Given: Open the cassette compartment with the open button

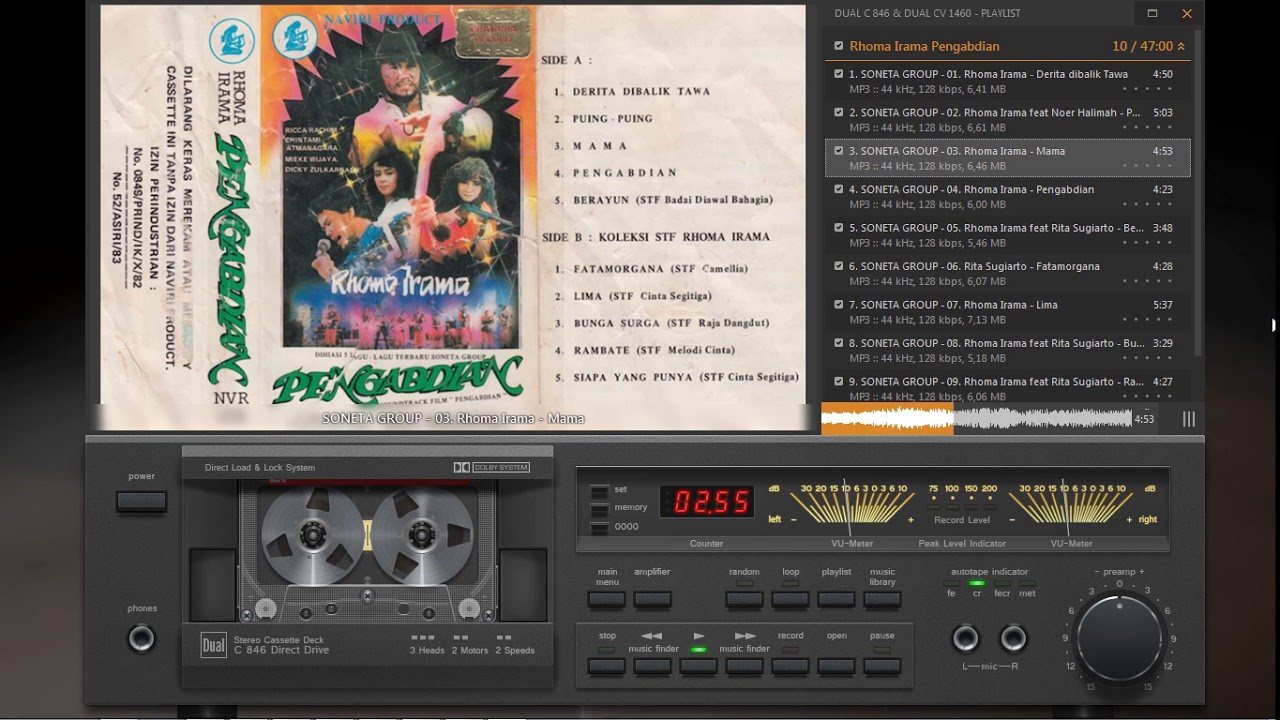Looking at the screenshot, I should point(836,666).
